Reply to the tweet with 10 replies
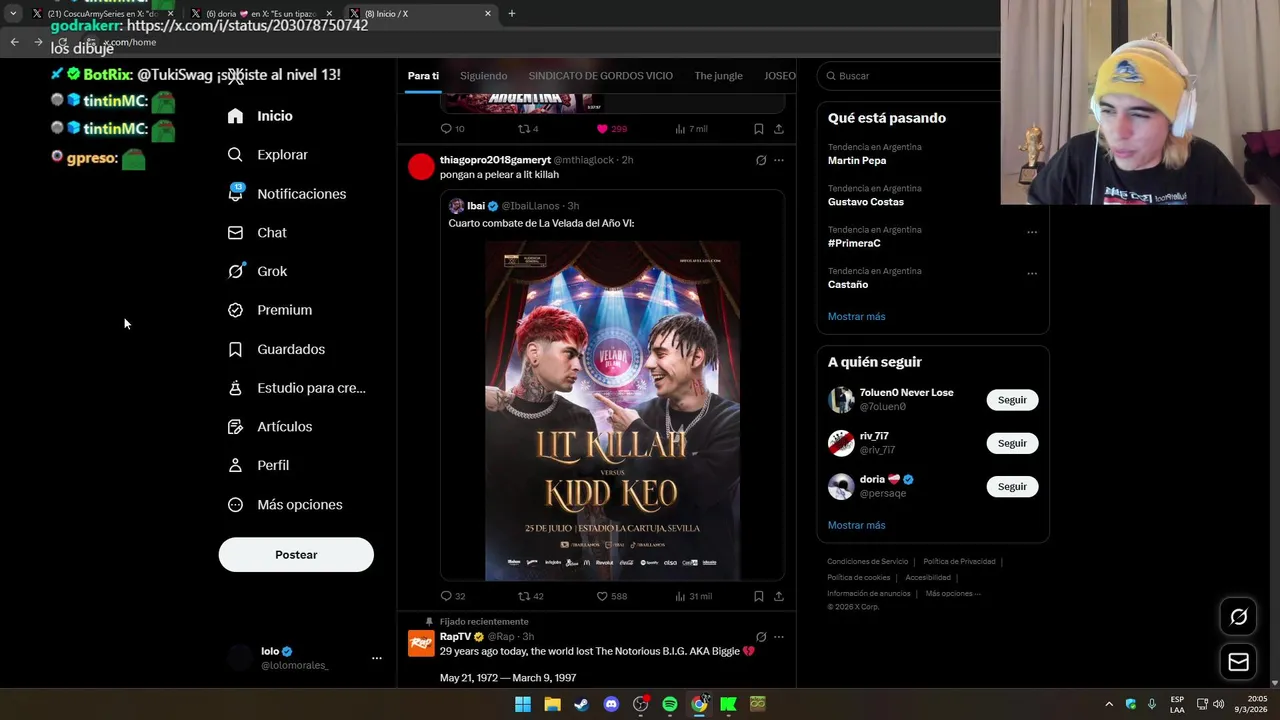This screenshot has width=1280, height=720. pos(452,129)
